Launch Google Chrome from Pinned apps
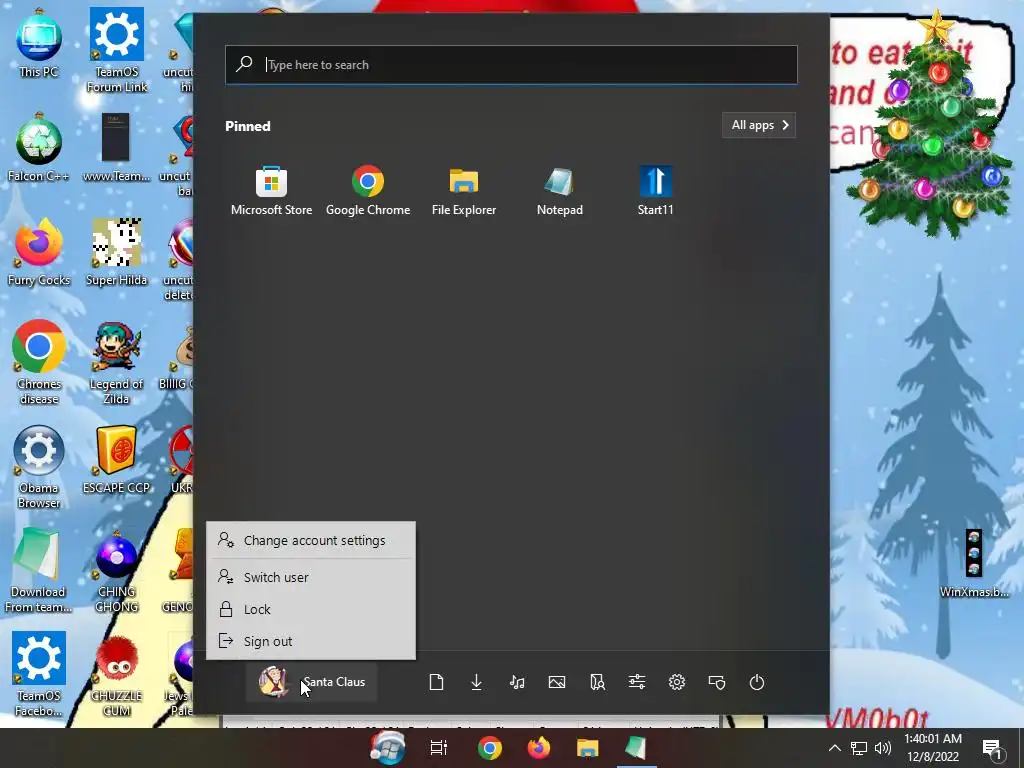This screenshot has height=768, width=1024. pos(368,191)
